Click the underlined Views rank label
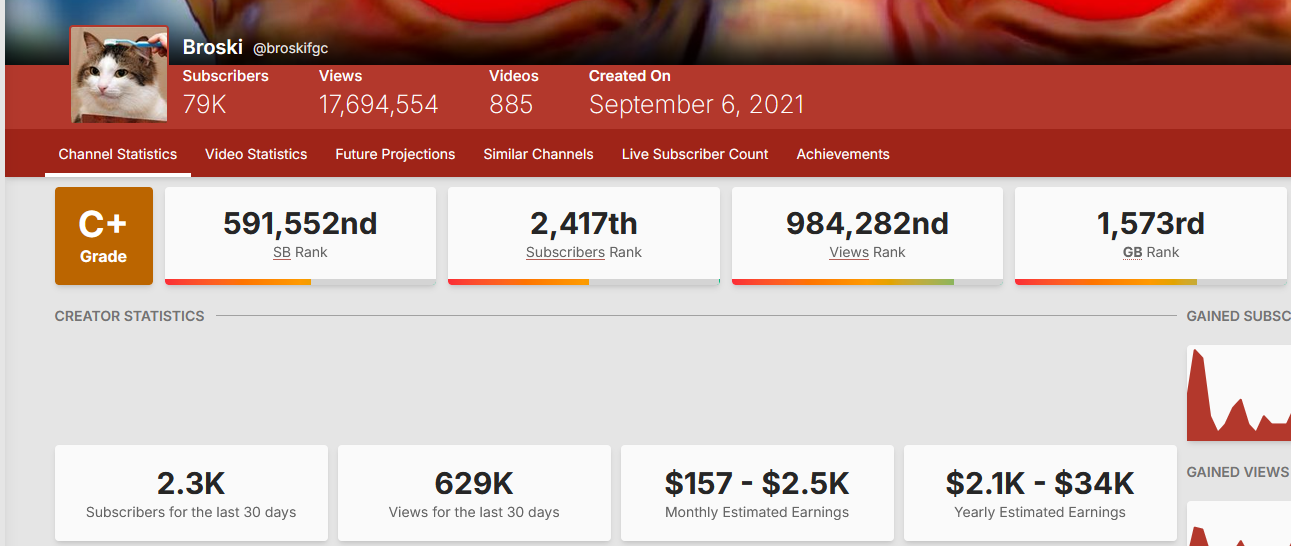The height and width of the screenshot is (546, 1291). pyautogui.click(x=849, y=252)
